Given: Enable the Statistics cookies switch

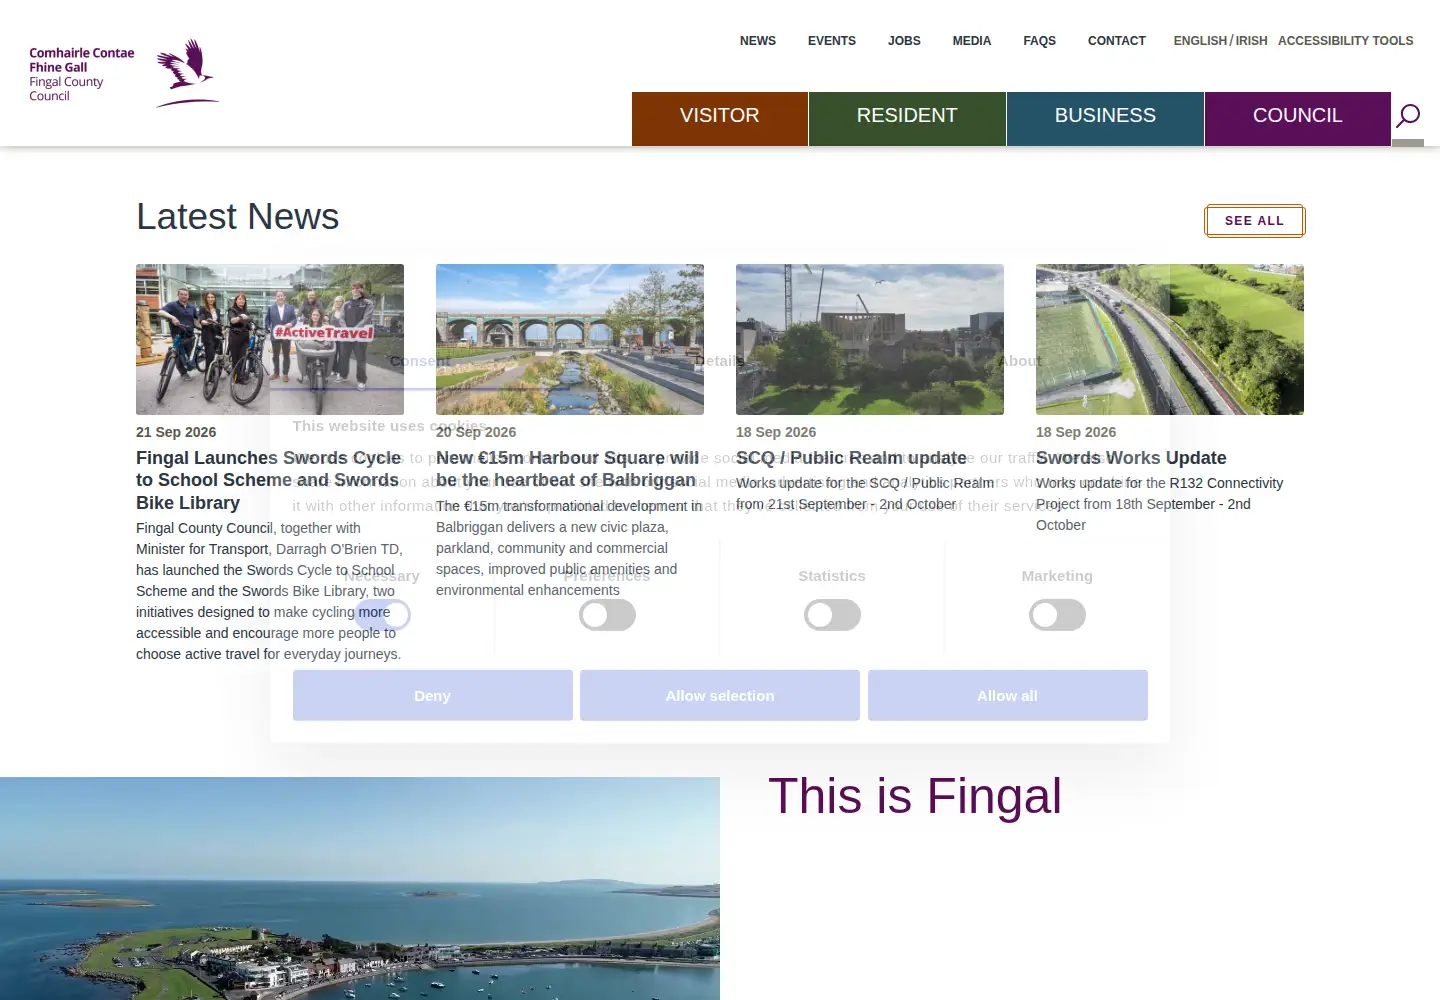Looking at the screenshot, I should [832, 615].
